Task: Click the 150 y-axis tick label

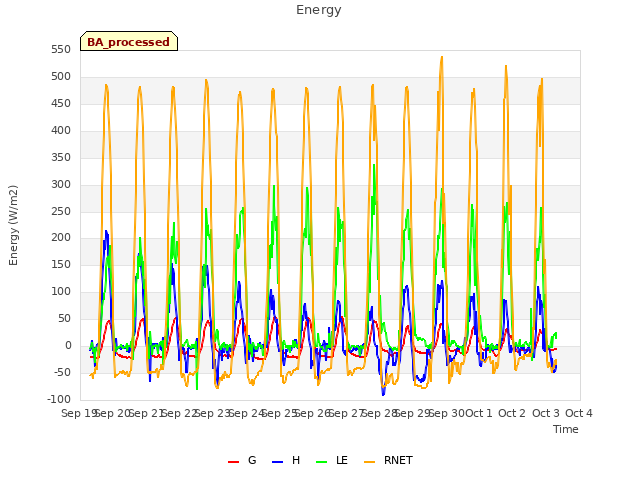Action: coord(61,265)
